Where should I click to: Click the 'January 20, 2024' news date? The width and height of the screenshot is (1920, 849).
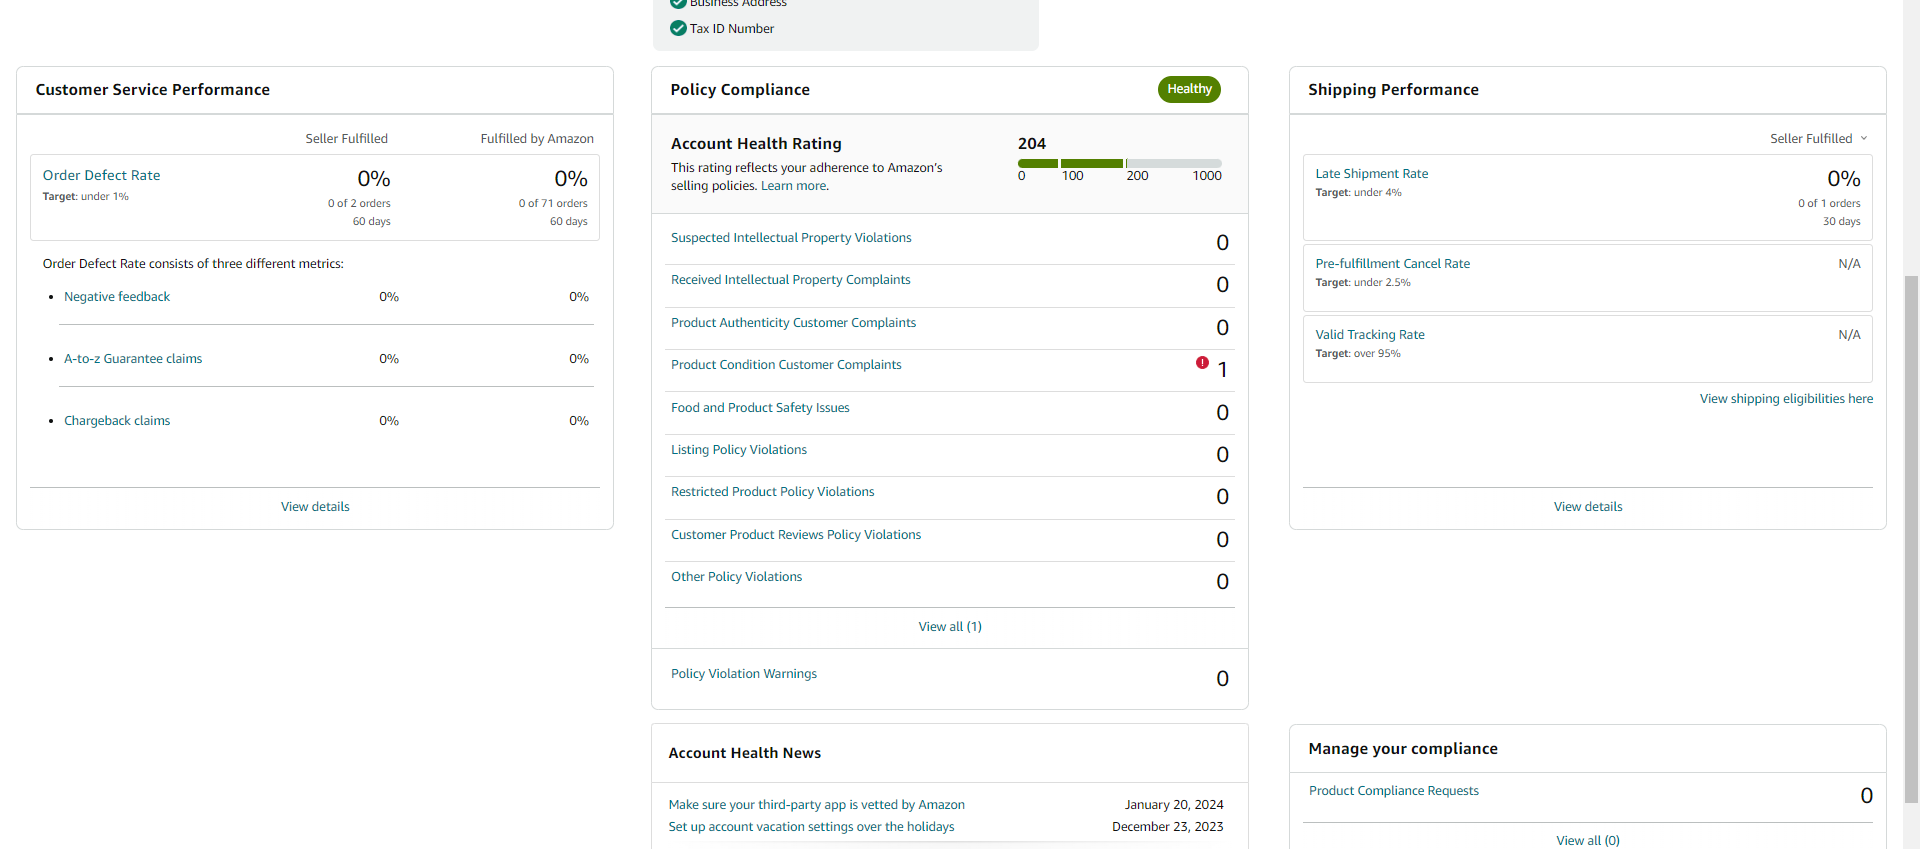point(1173,805)
